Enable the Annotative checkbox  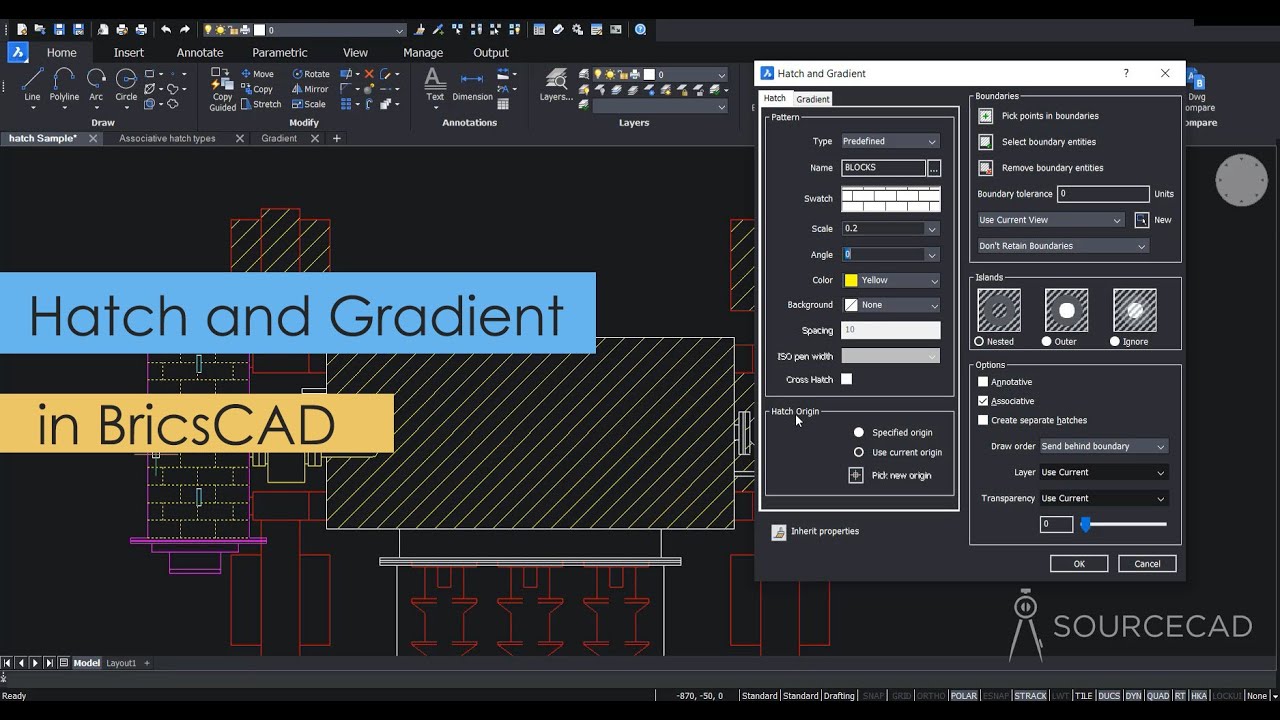[x=983, y=382]
